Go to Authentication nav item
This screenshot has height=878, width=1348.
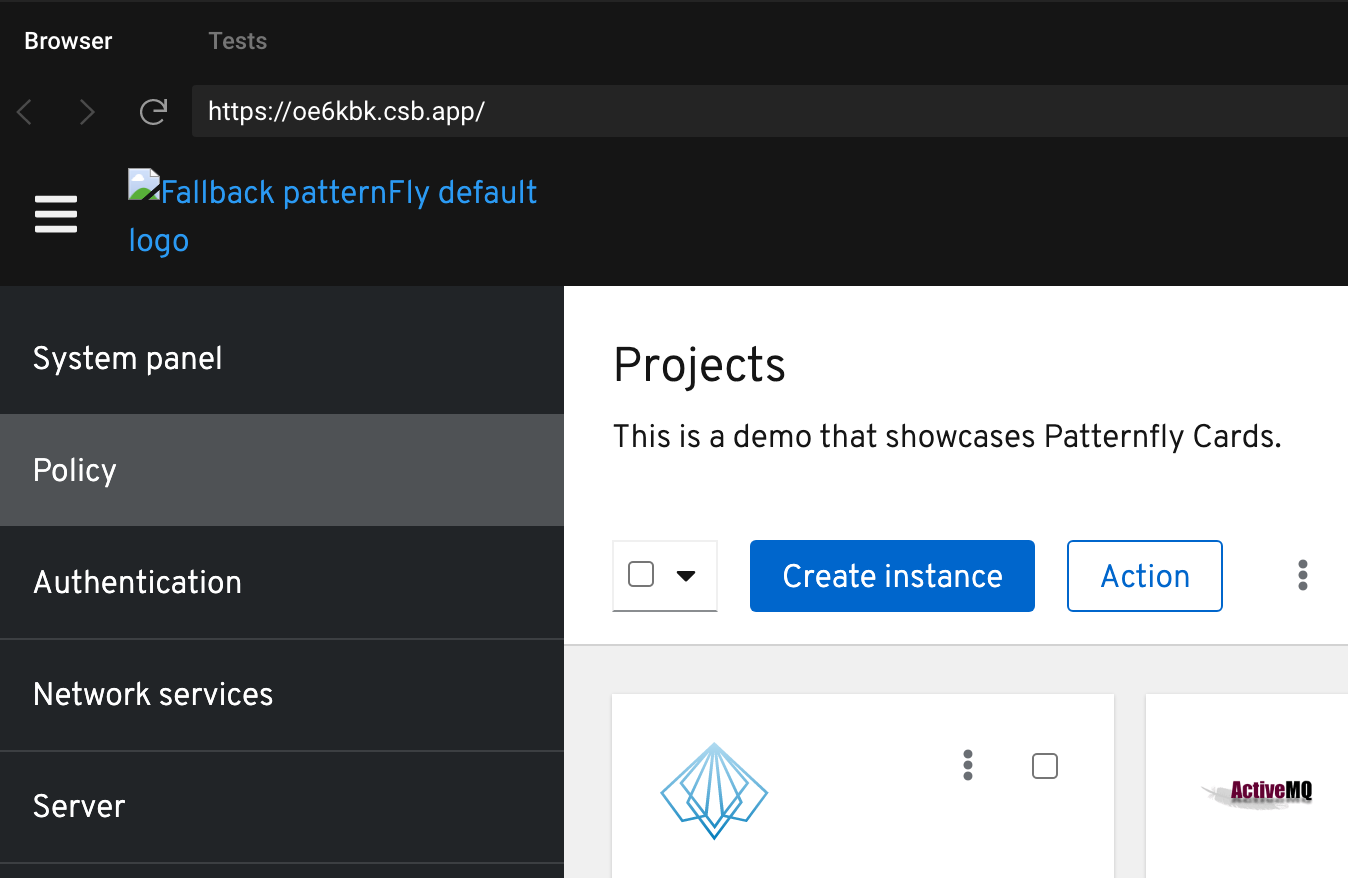(137, 582)
